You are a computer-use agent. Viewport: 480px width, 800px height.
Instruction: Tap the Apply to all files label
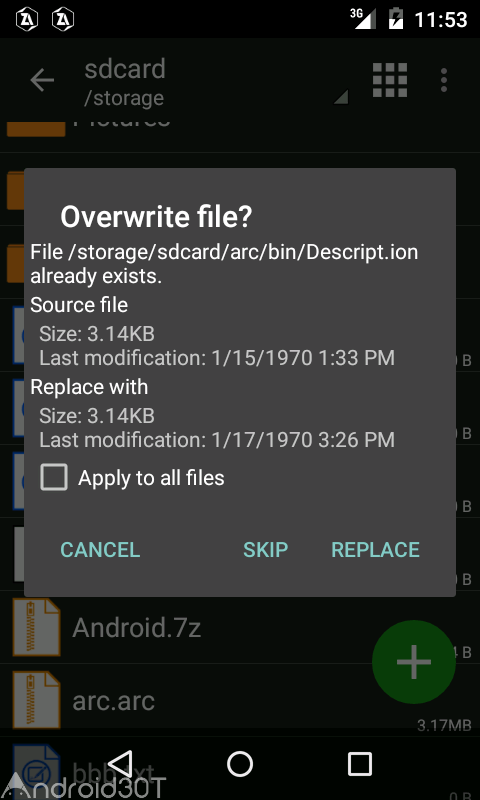pos(151,478)
